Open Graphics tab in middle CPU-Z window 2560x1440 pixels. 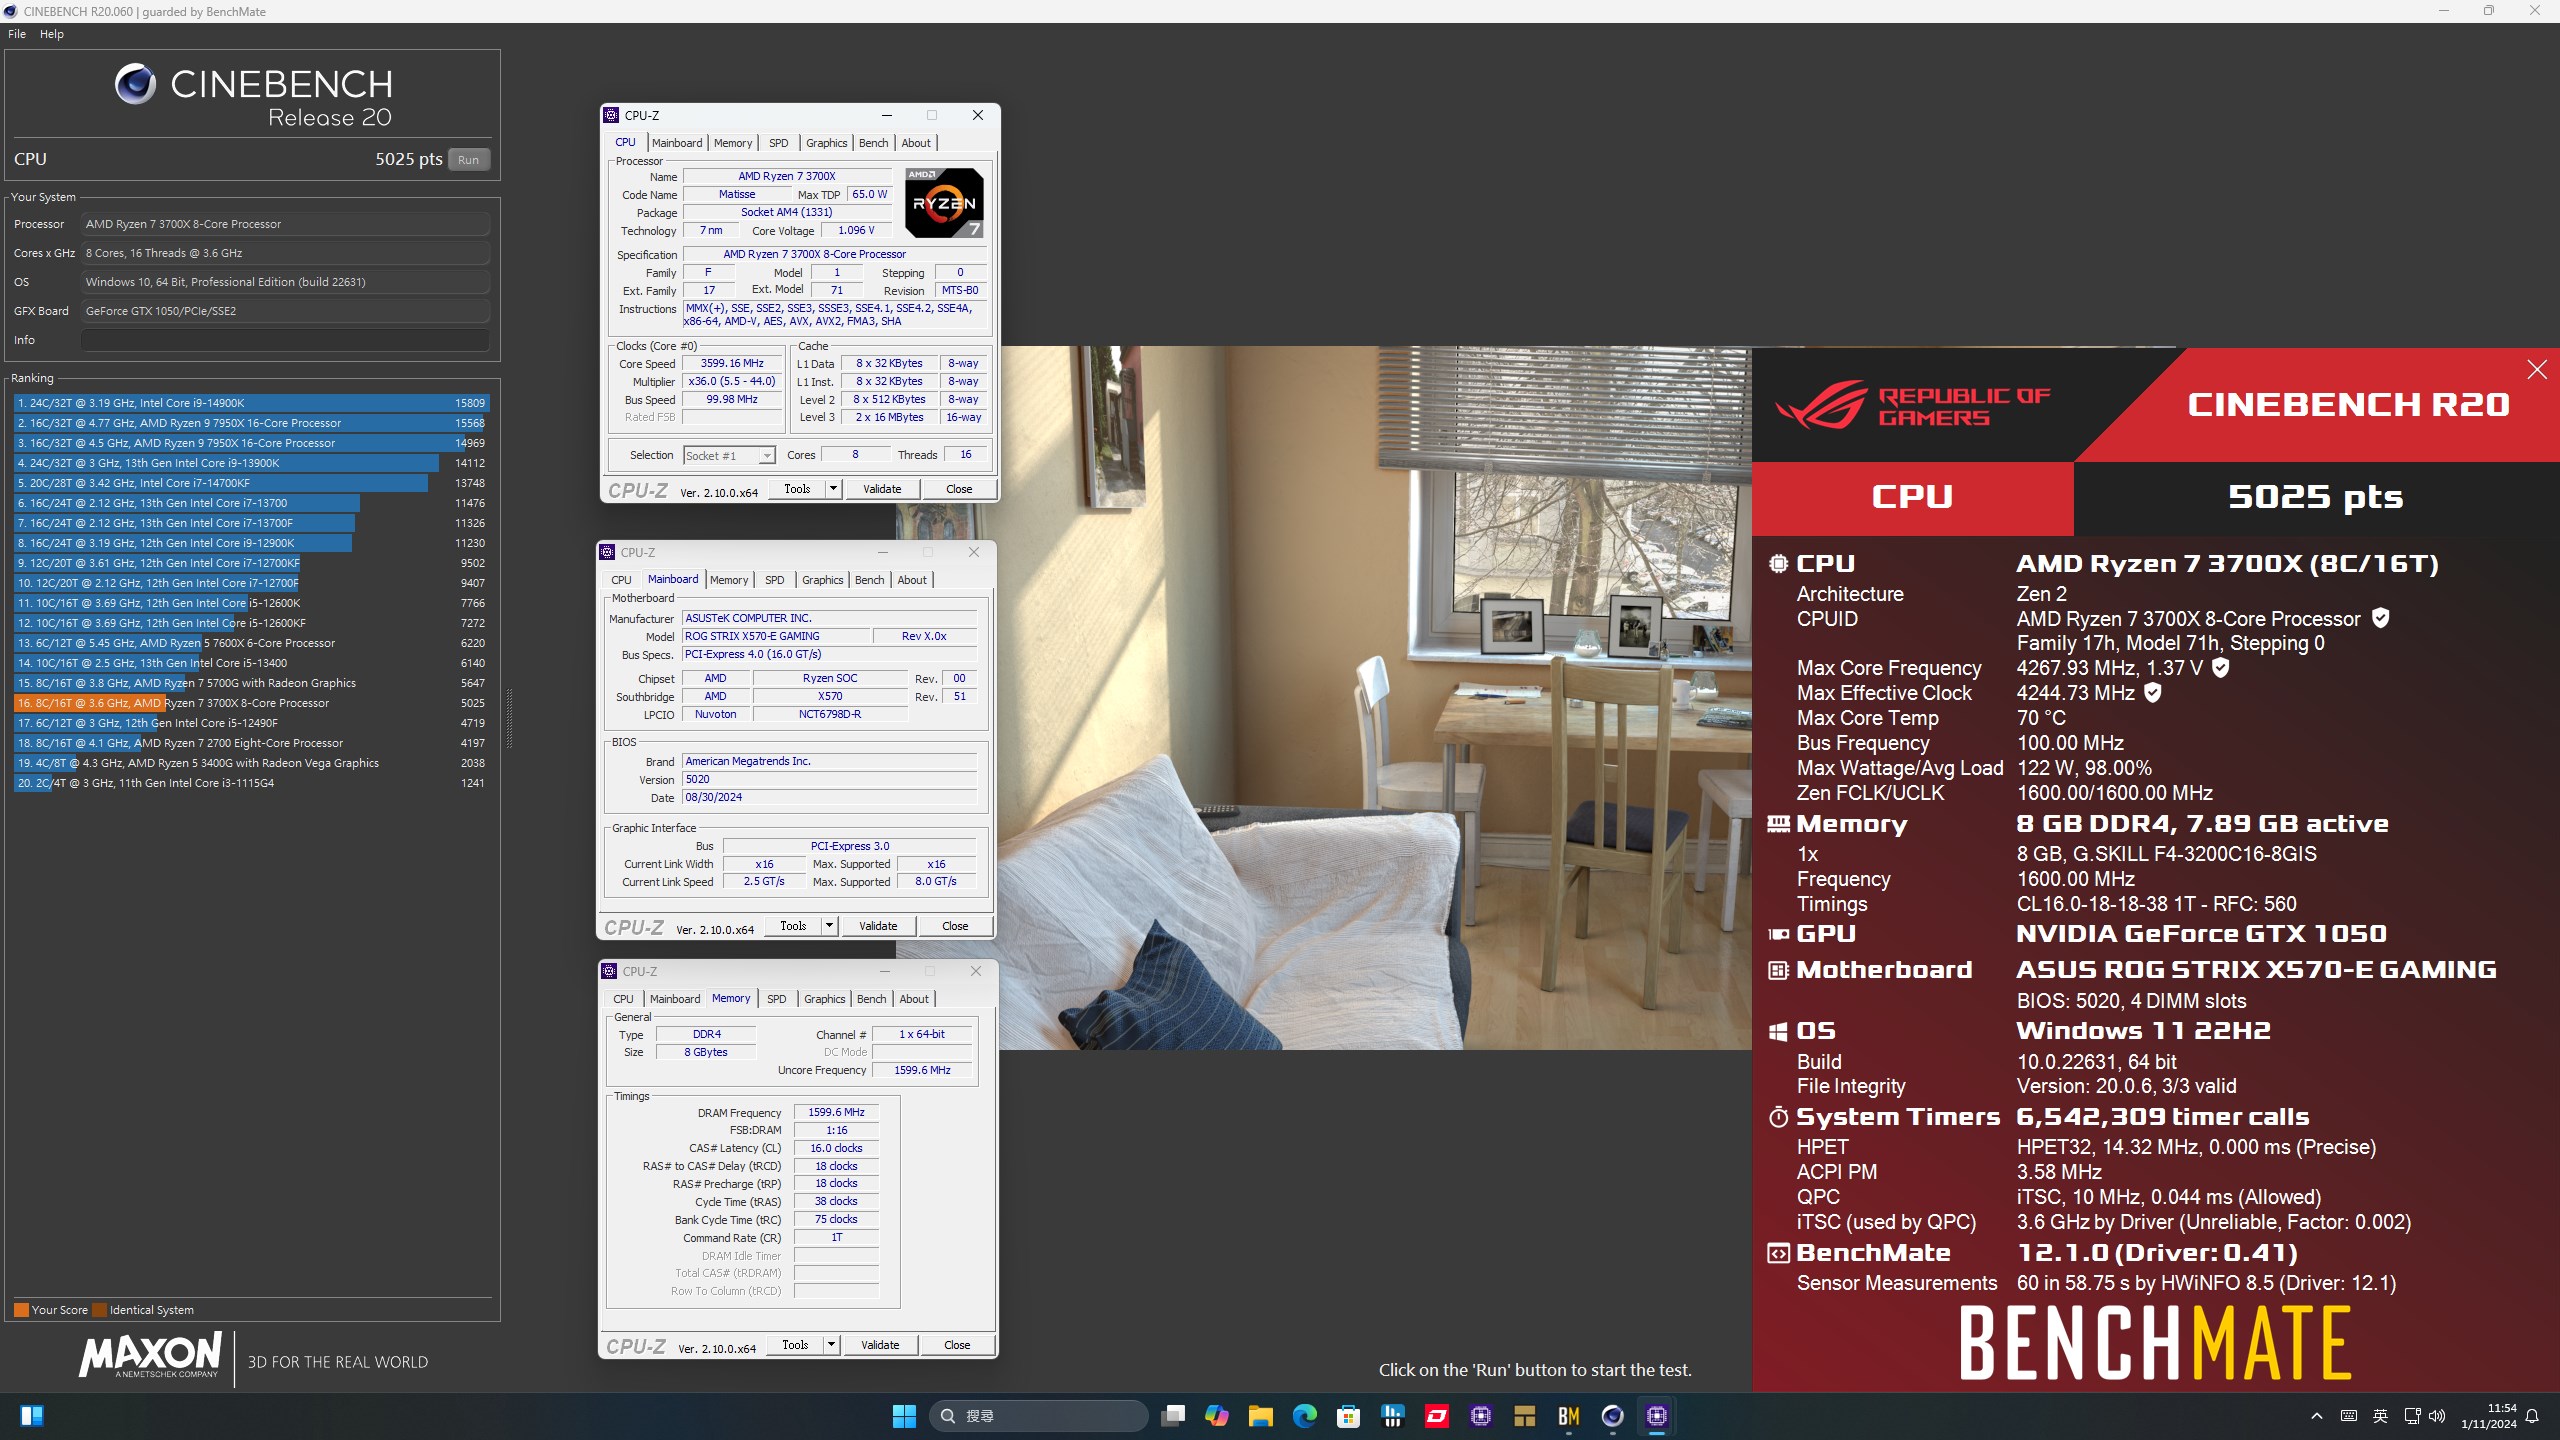(x=823, y=580)
